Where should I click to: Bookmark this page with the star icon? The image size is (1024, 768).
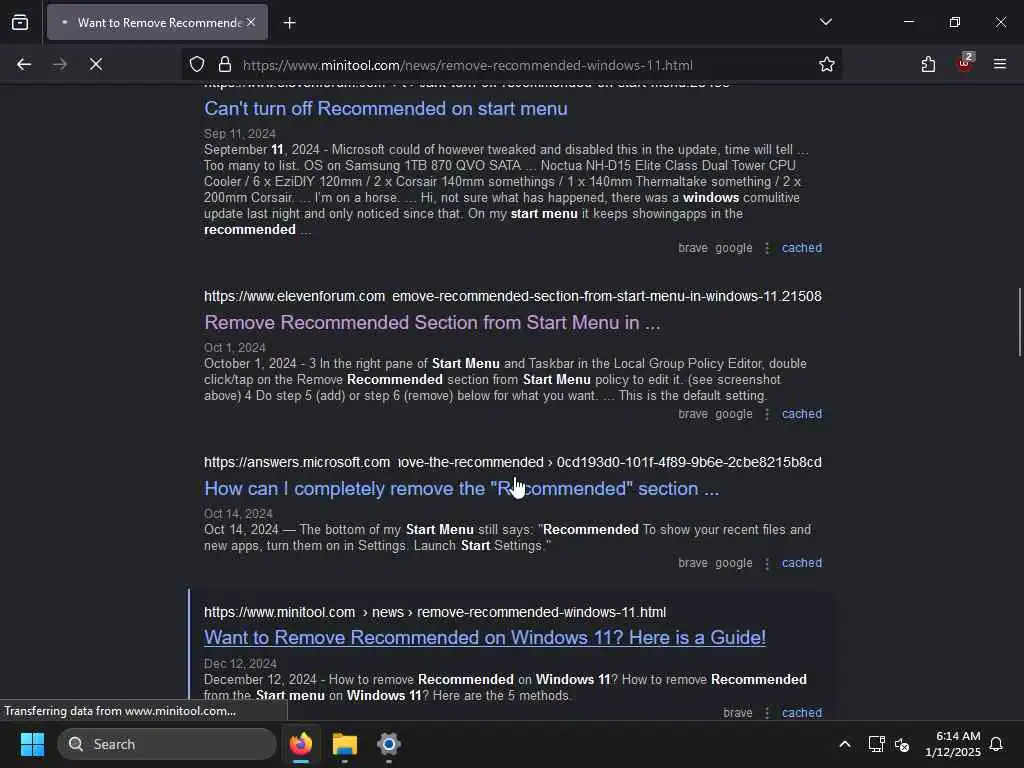pos(826,64)
